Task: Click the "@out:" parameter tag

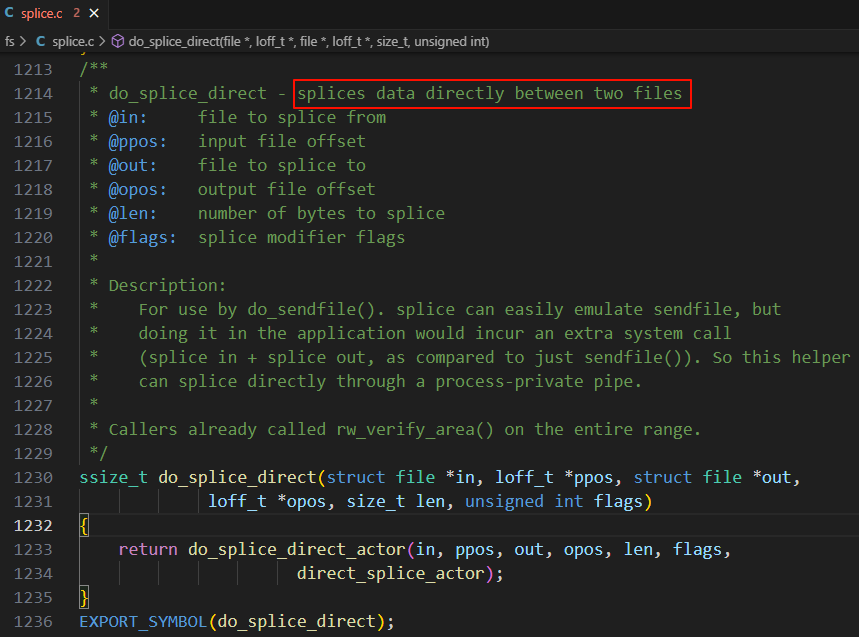Action: point(133,166)
